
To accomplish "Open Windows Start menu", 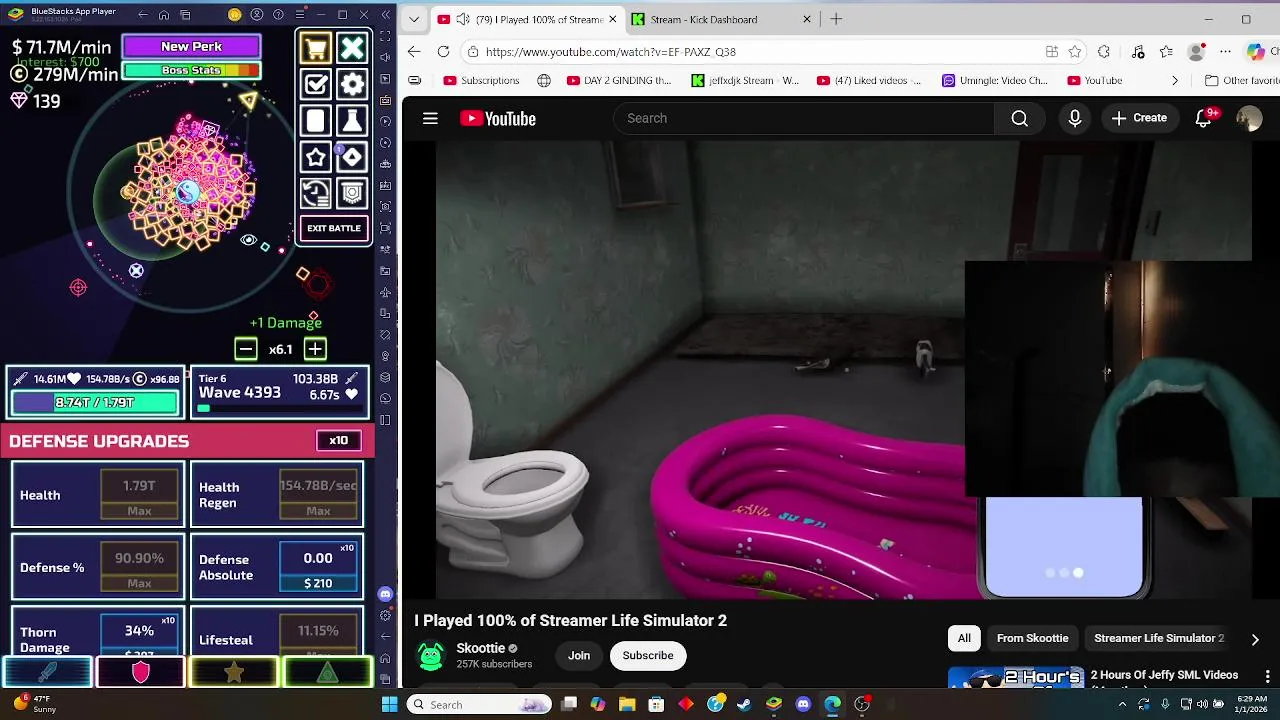I will pyautogui.click(x=389, y=704).
